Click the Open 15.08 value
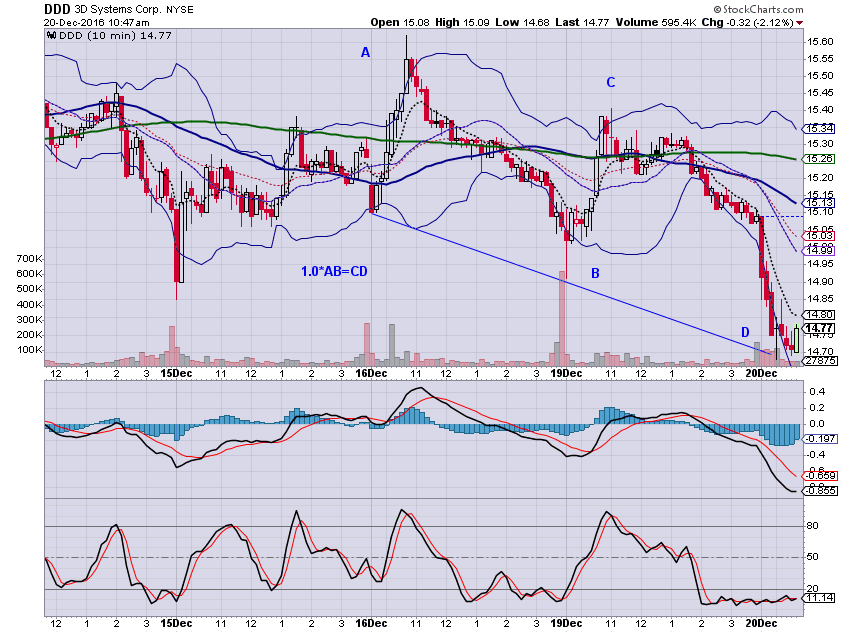 (x=400, y=23)
